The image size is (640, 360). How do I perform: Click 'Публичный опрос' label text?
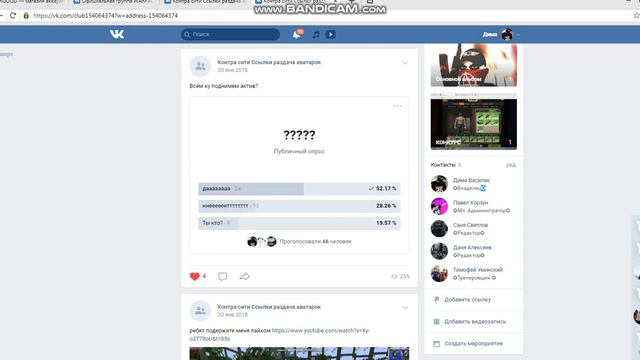click(299, 151)
